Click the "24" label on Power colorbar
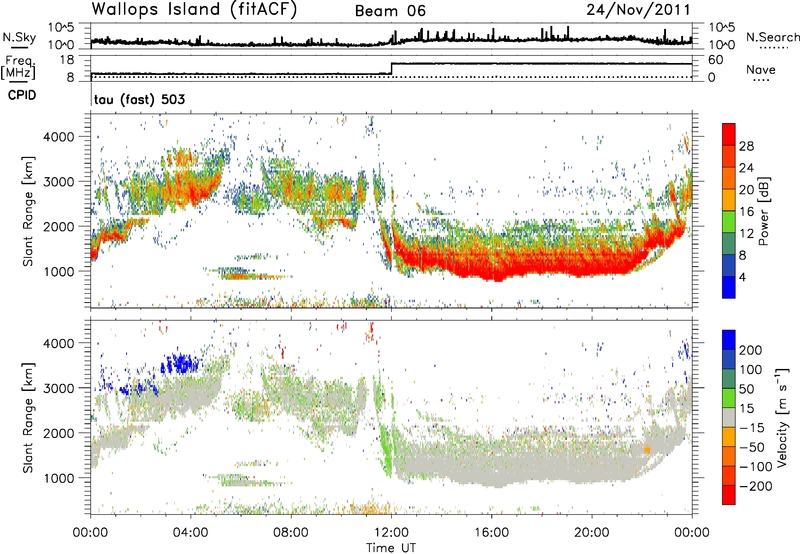The height and width of the screenshot is (554, 800). pos(746,168)
